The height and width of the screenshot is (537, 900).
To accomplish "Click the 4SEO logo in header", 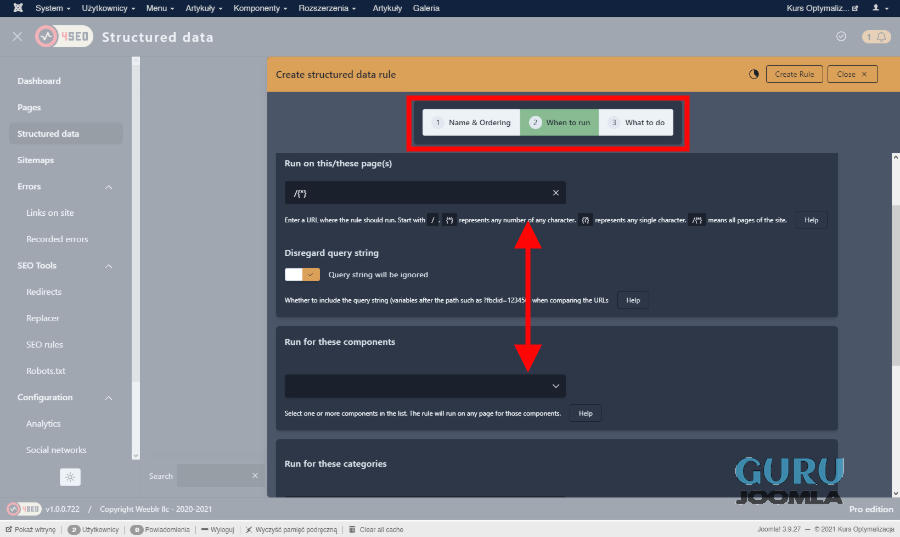I will click(64, 37).
